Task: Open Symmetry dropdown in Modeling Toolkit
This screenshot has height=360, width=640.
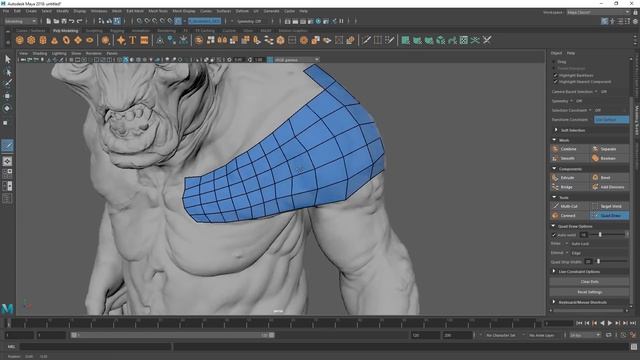Action: 571,101
